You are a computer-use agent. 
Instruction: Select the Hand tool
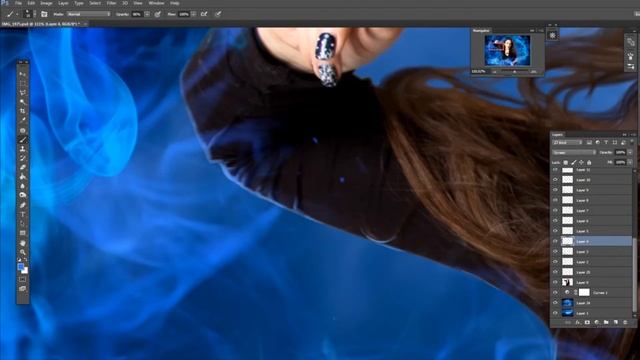coord(22,243)
